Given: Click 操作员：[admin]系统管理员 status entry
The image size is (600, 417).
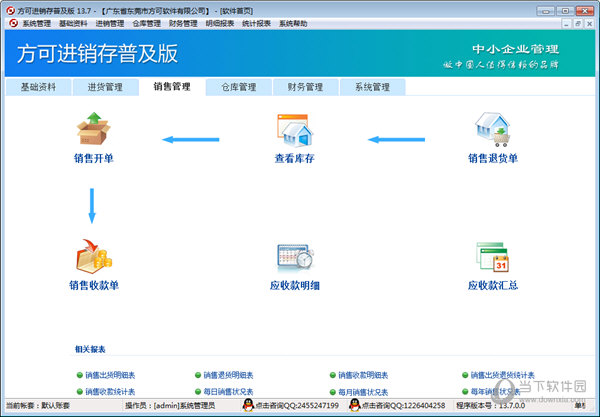Looking at the screenshot, I should [170, 405].
